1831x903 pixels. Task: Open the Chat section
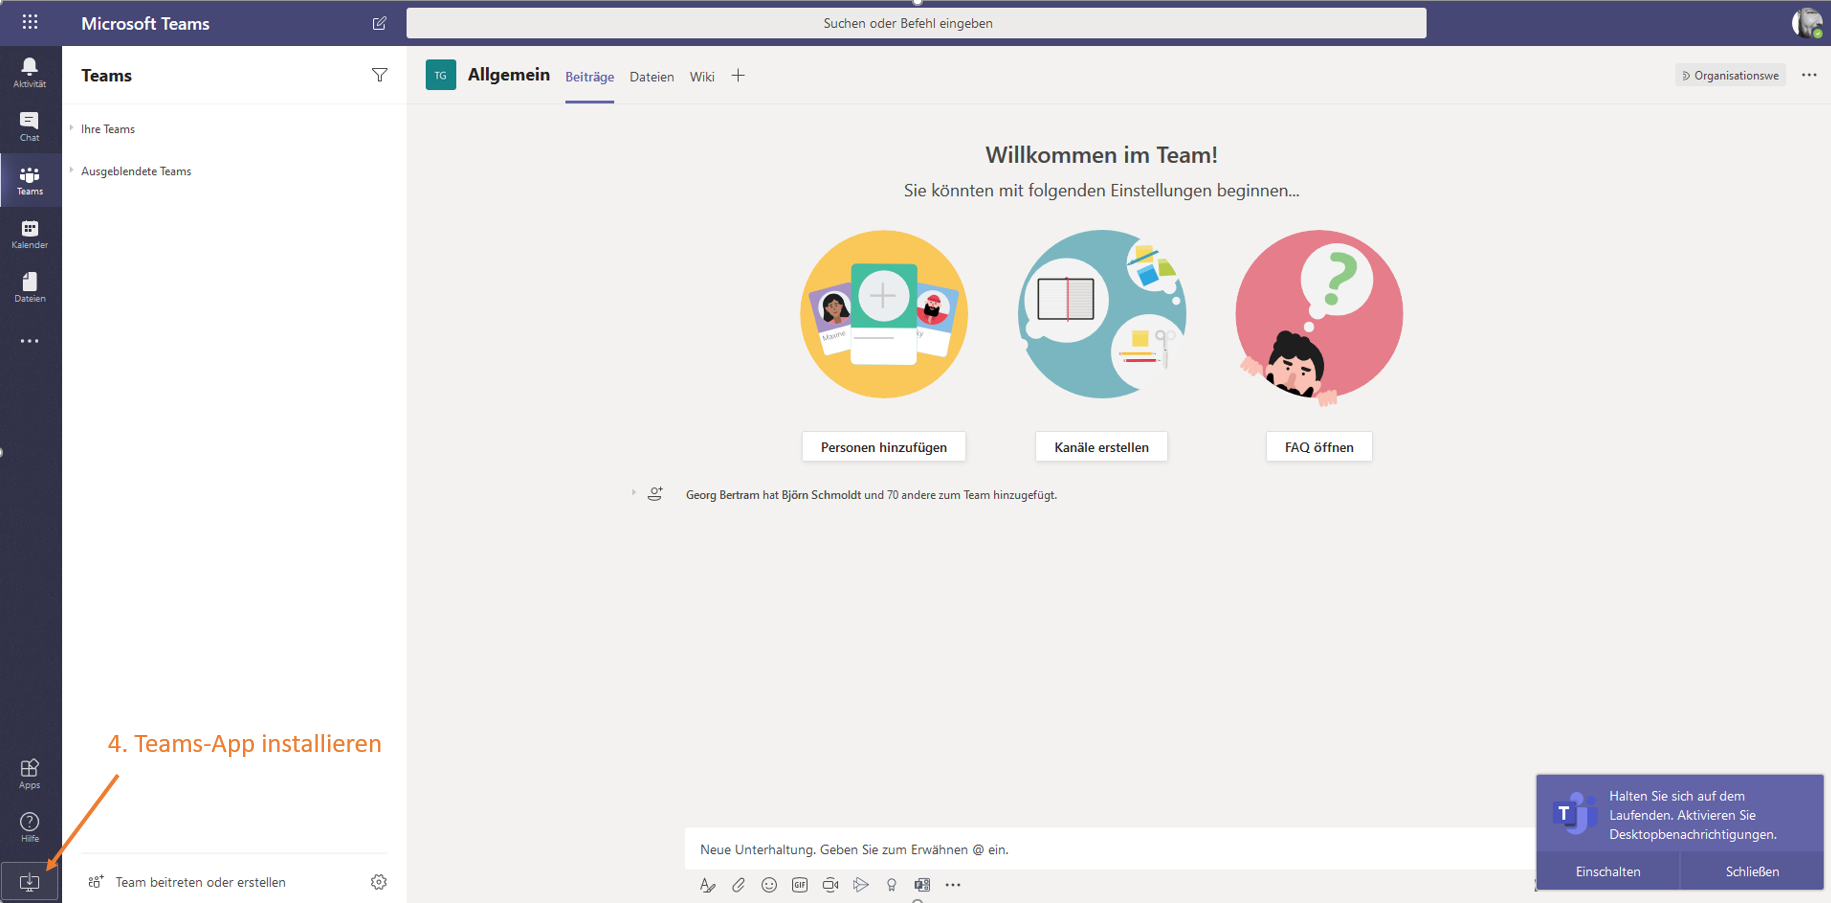pos(30,126)
